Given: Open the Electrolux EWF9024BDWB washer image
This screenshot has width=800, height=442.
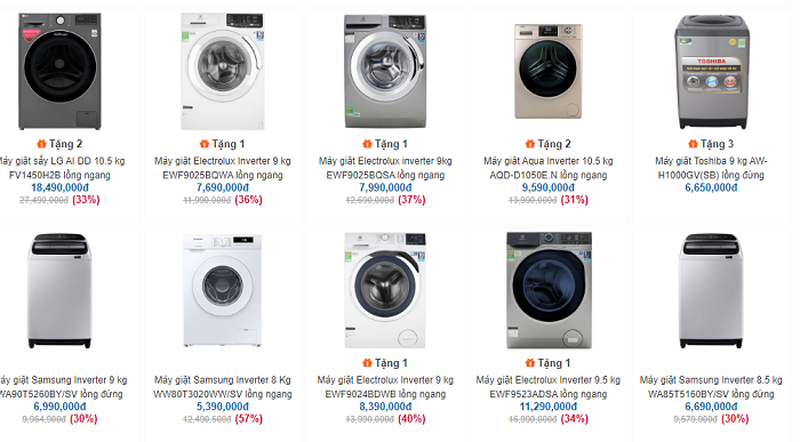Looking at the screenshot, I should (384, 292).
